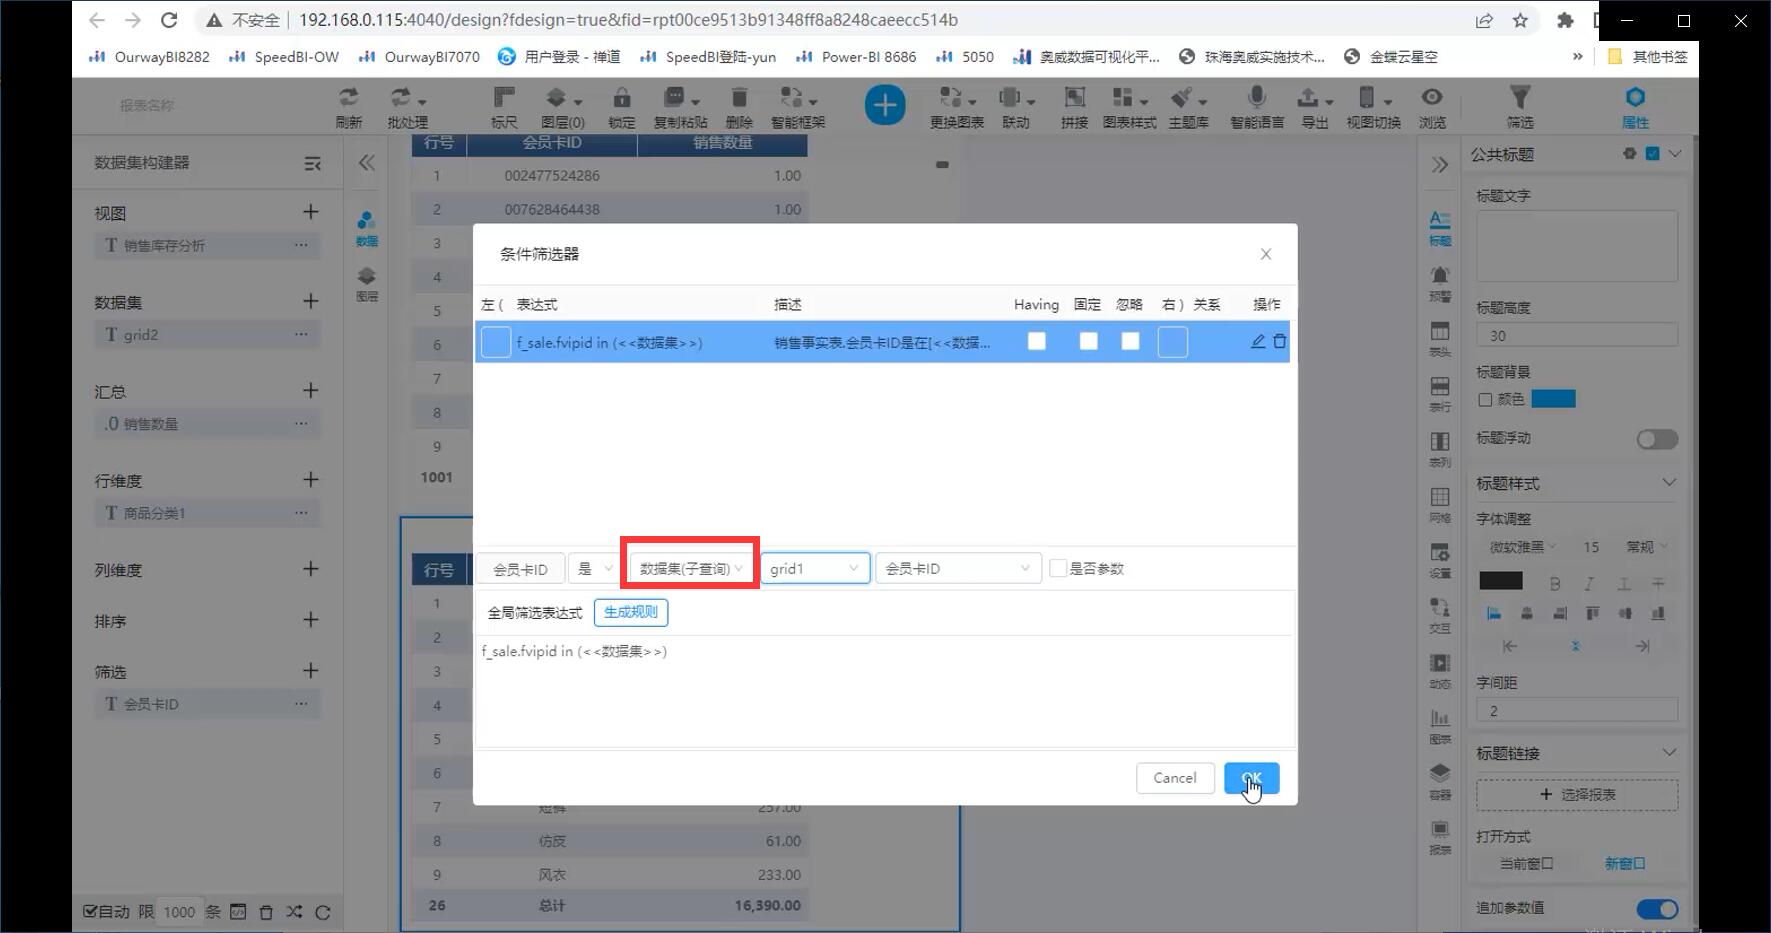Delete the f_sale.fvipid condition row
Image resolution: width=1771 pixels, height=933 pixels.
point(1279,342)
